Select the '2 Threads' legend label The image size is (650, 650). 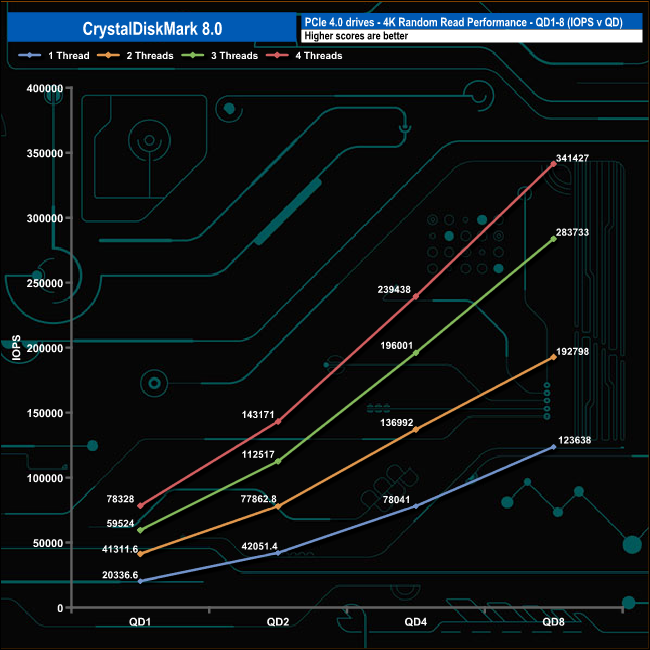(150, 56)
